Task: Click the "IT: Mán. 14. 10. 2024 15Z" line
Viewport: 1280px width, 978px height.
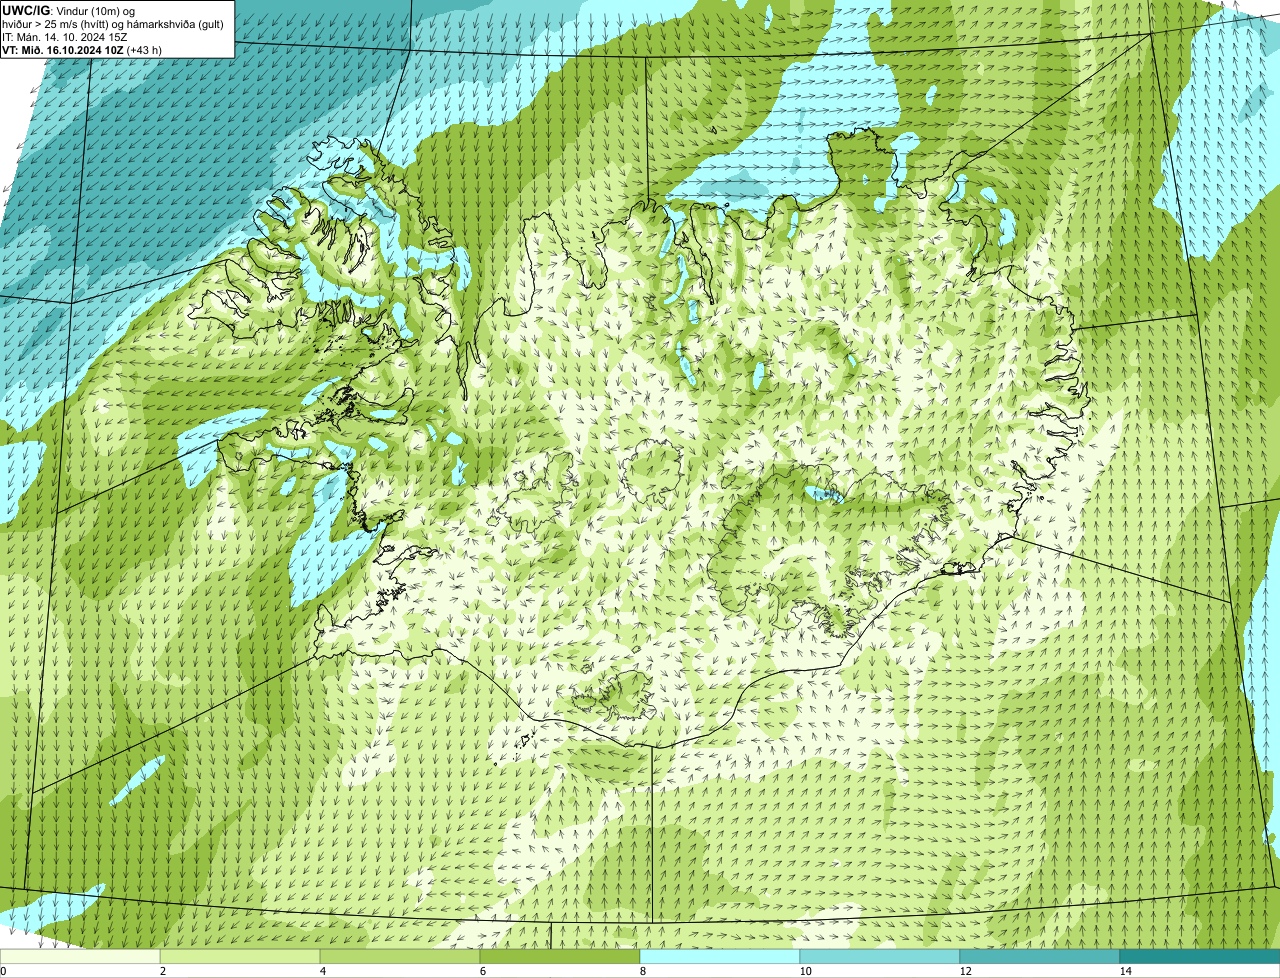Action: [x=64, y=36]
